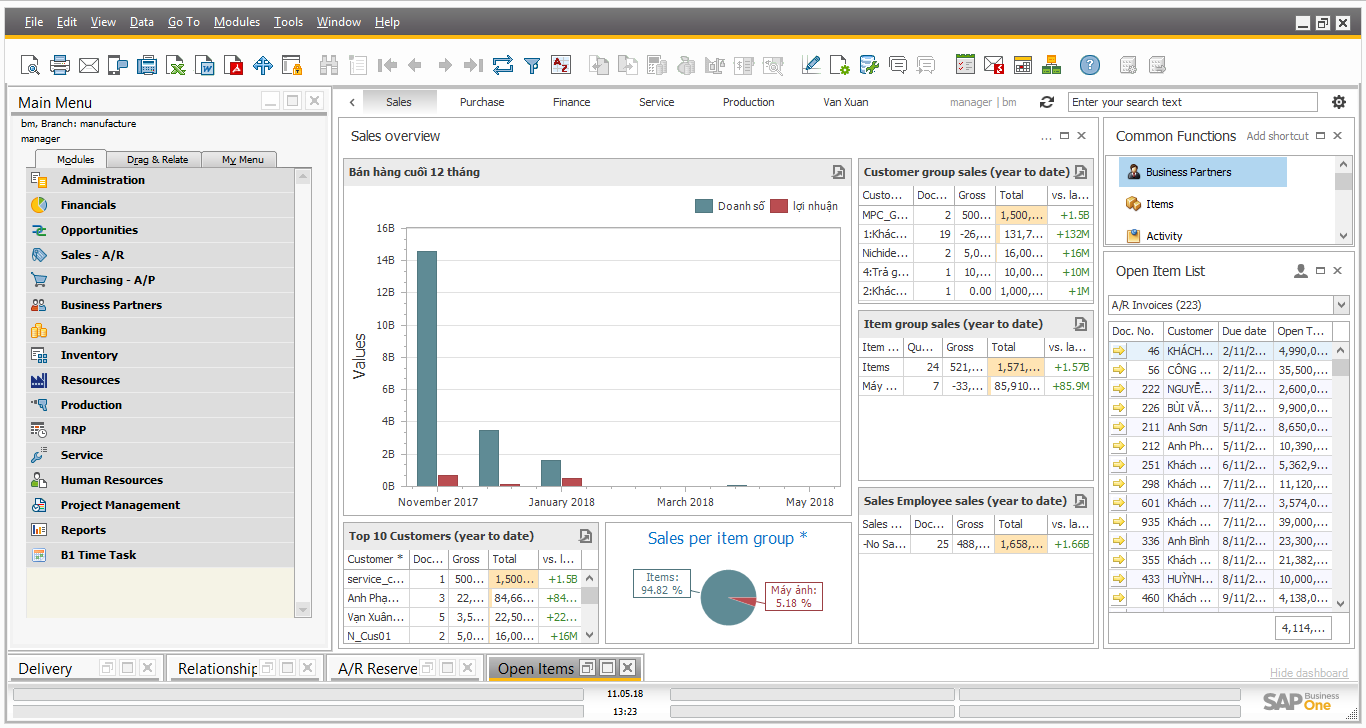Open the Help question mark icon
The image size is (1366, 728).
1090,66
